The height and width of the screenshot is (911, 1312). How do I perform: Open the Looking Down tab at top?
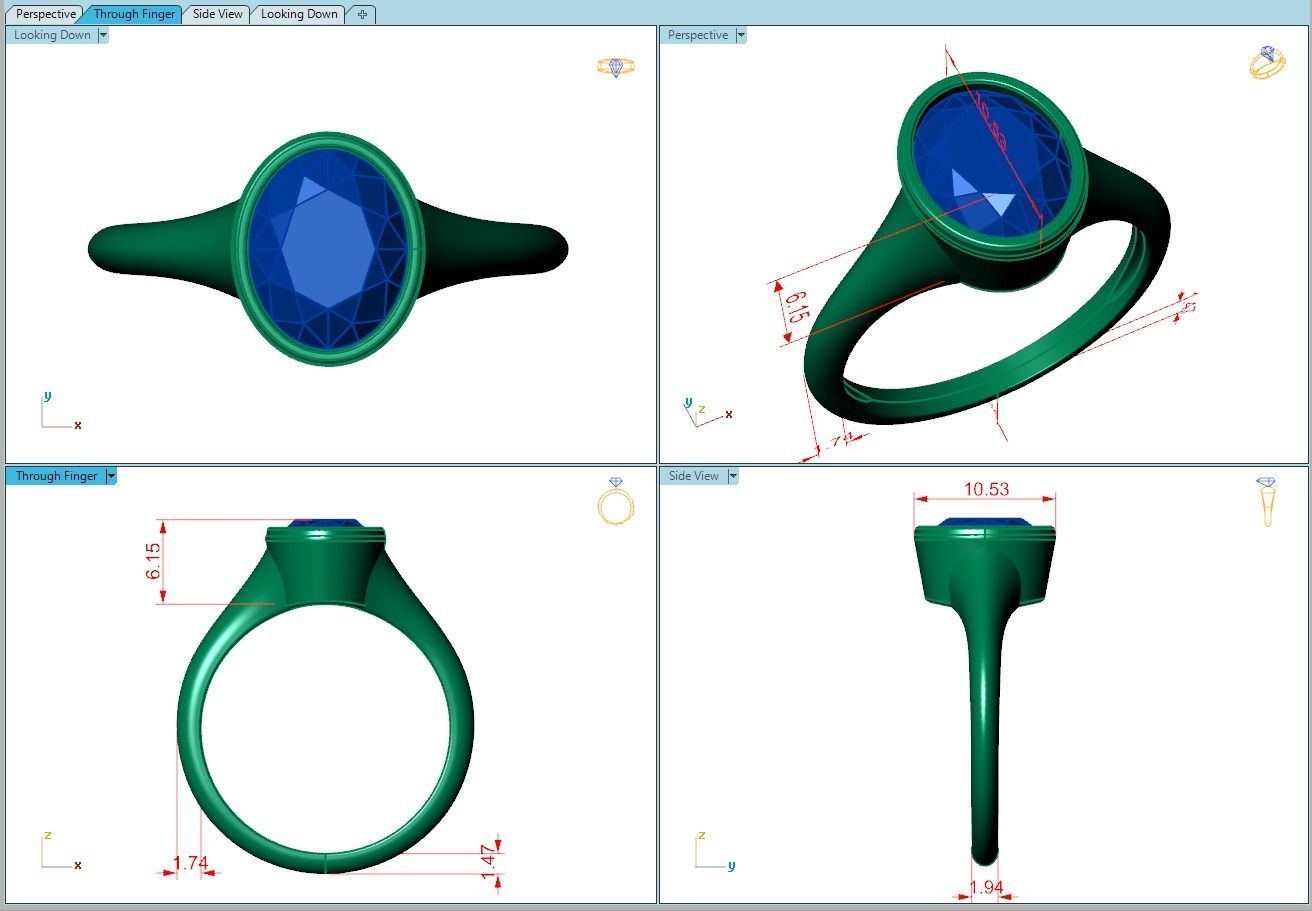(299, 14)
